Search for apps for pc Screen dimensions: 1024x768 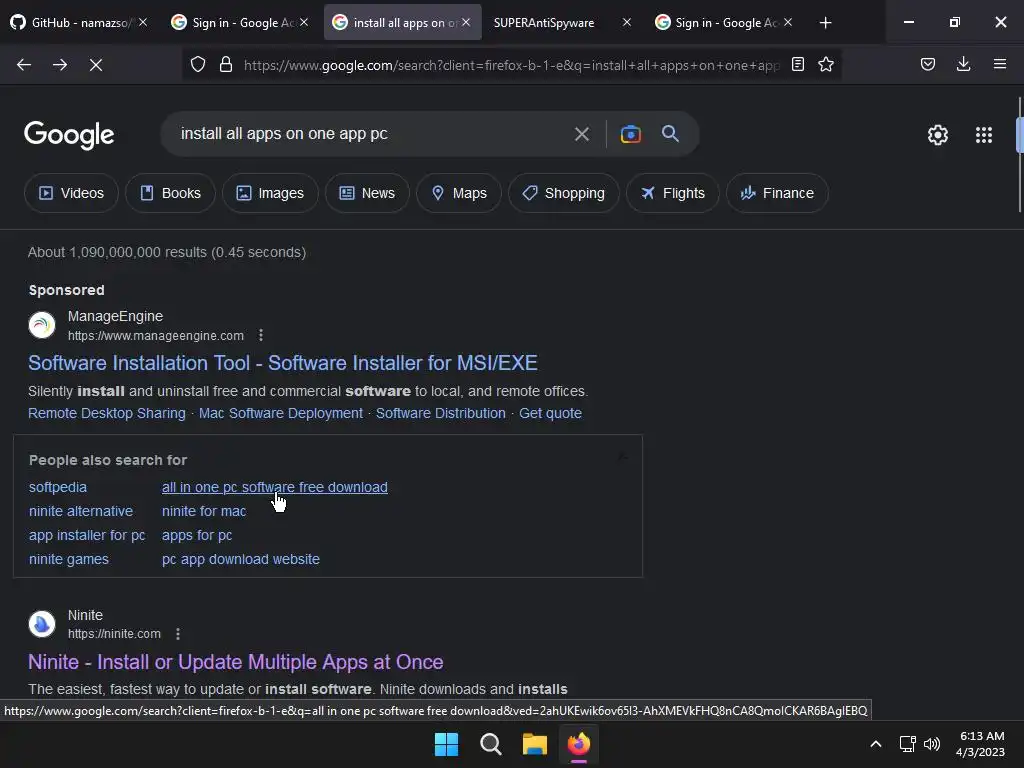197,536
